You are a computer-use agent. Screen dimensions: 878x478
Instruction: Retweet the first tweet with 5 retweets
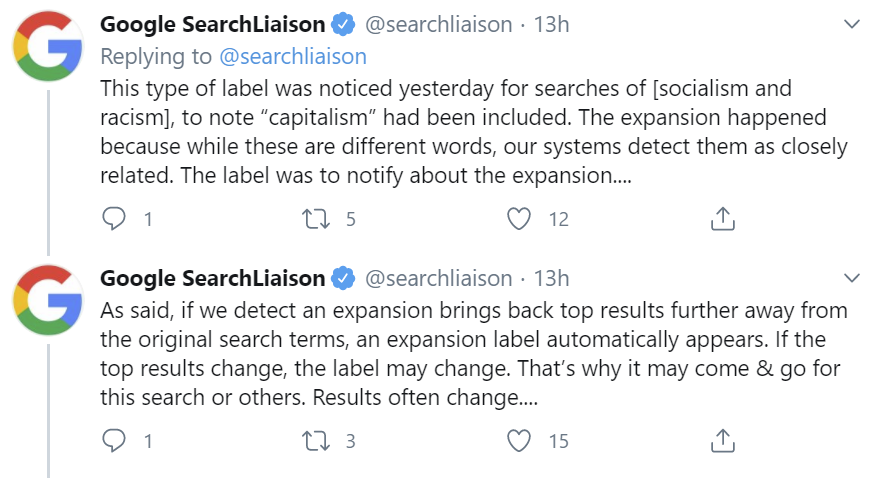318,218
